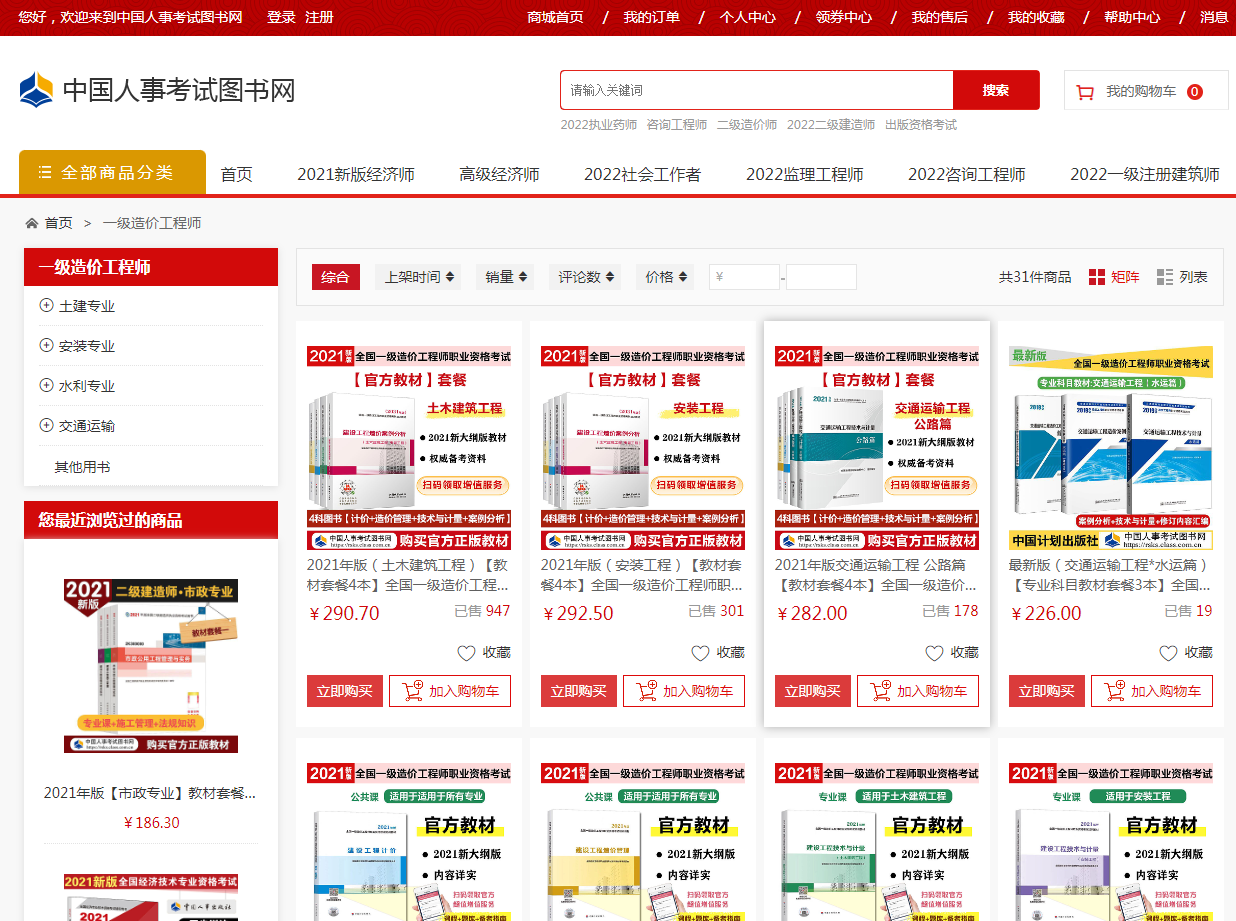The height and width of the screenshot is (921, 1236).
Task: Click the hamburger icon in 全部商品分类
Action: (x=44, y=173)
